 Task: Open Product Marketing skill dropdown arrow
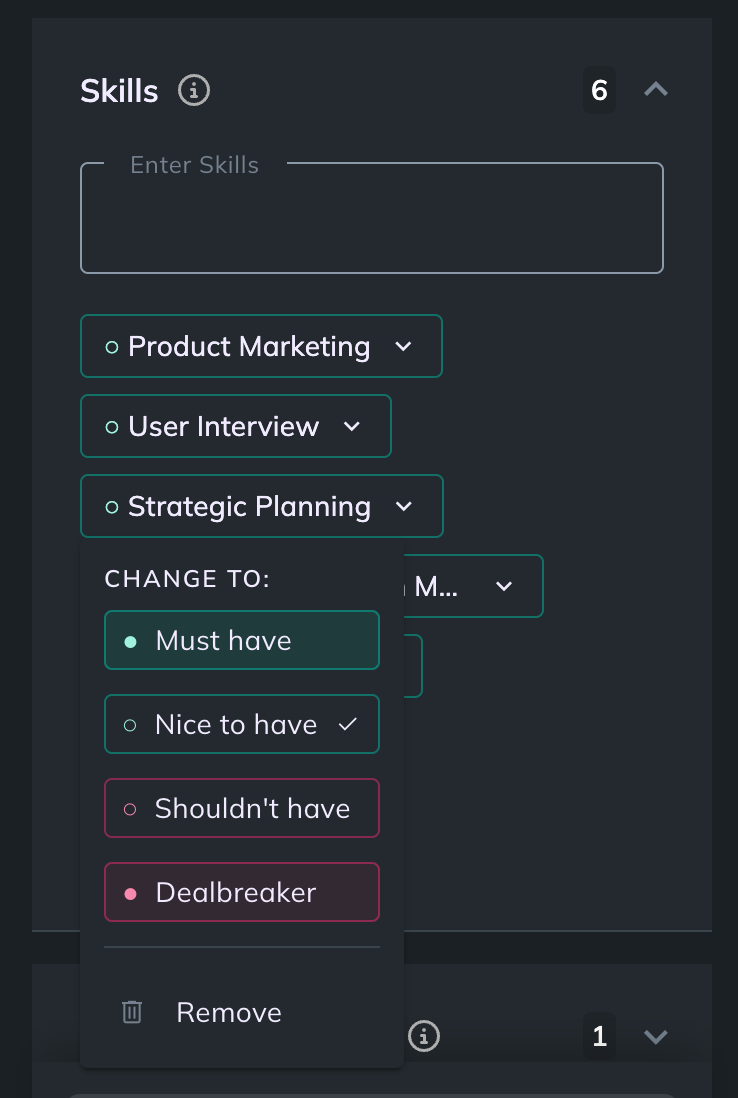(x=403, y=347)
